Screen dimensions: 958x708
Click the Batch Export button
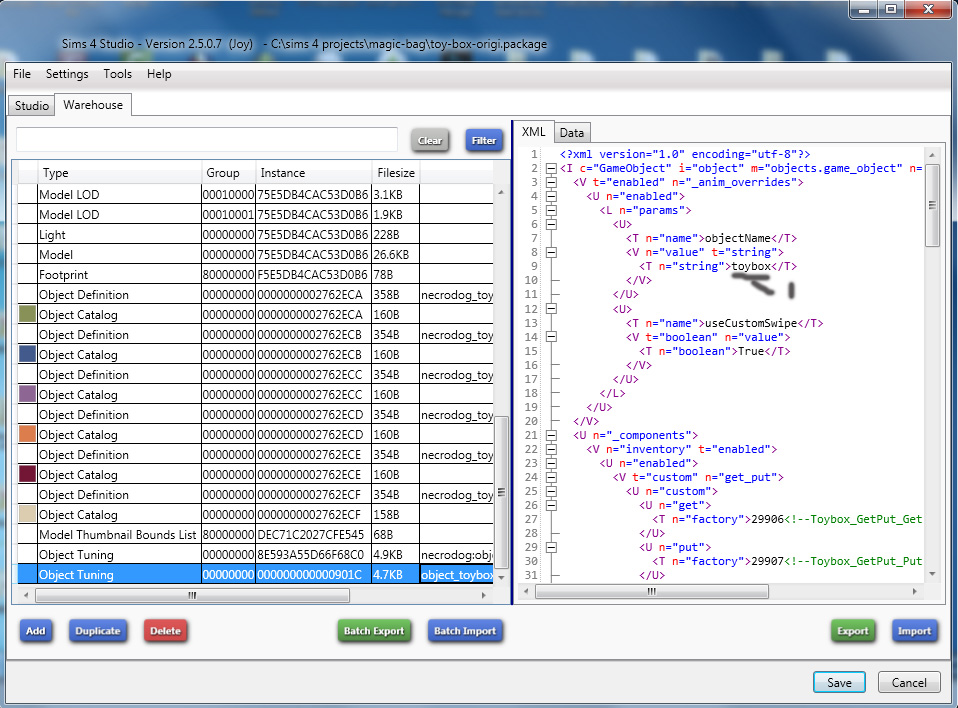pyautogui.click(x=374, y=631)
